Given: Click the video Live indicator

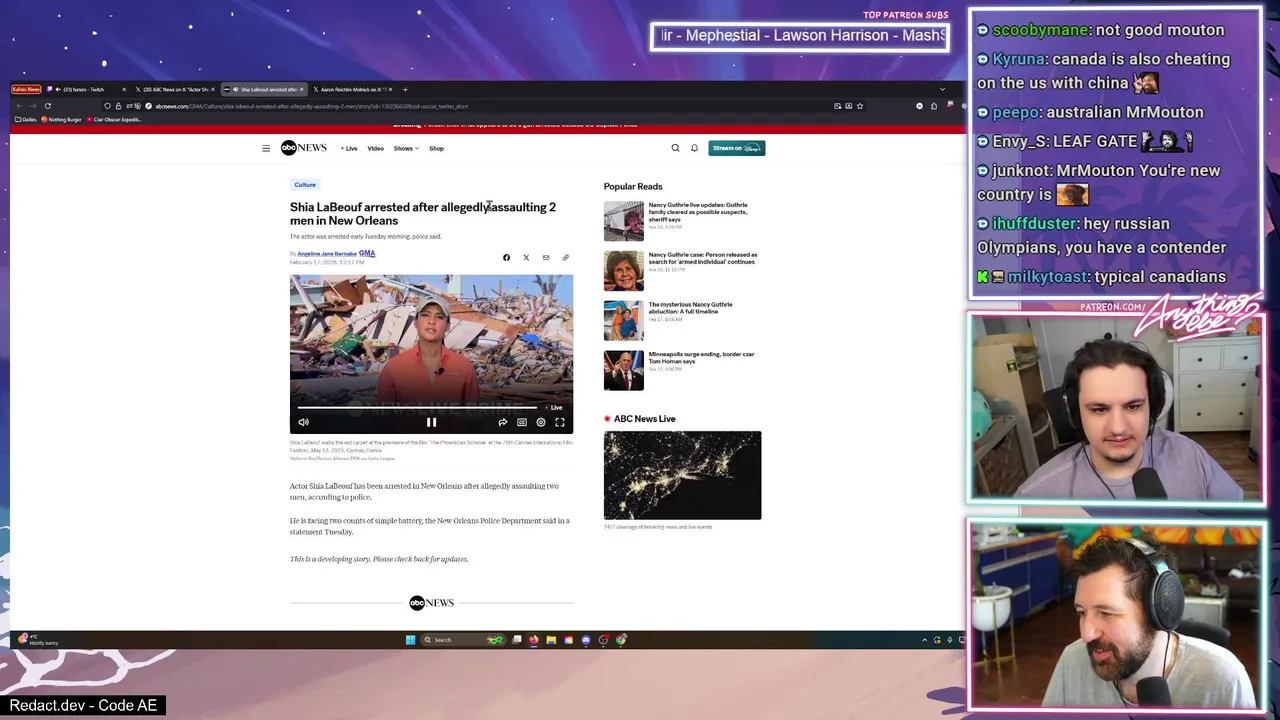Looking at the screenshot, I should 556,408.
